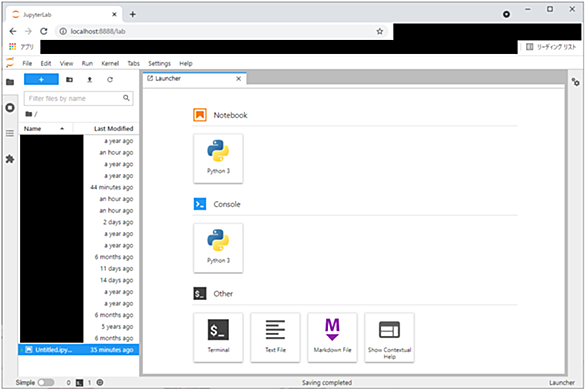The image size is (586, 390).
Task: Click the Other section icon
Action: (200, 294)
